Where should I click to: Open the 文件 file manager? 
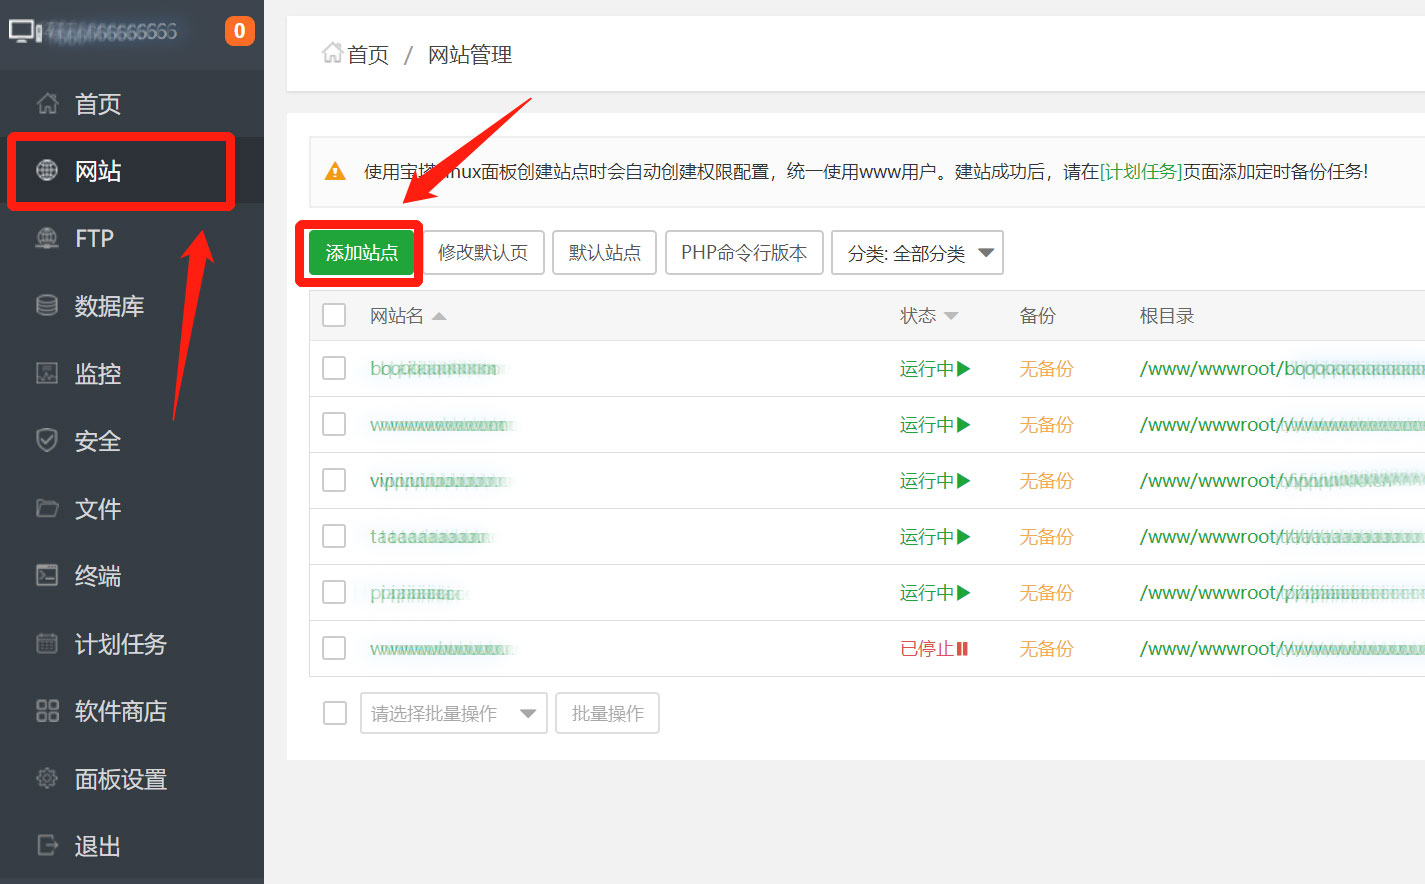click(x=97, y=508)
